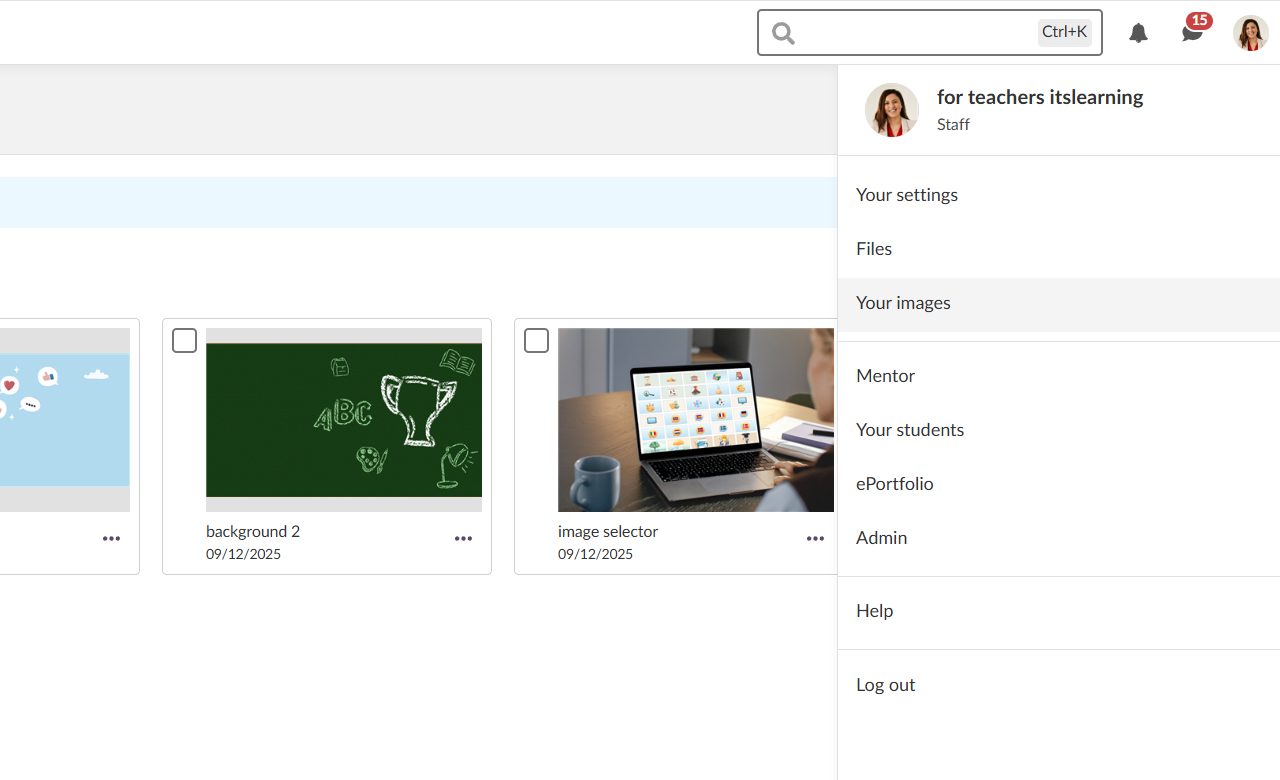This screenshot has width=1280, height=780.
Task: Open the Mentor menu item
Action: (885, 376)
